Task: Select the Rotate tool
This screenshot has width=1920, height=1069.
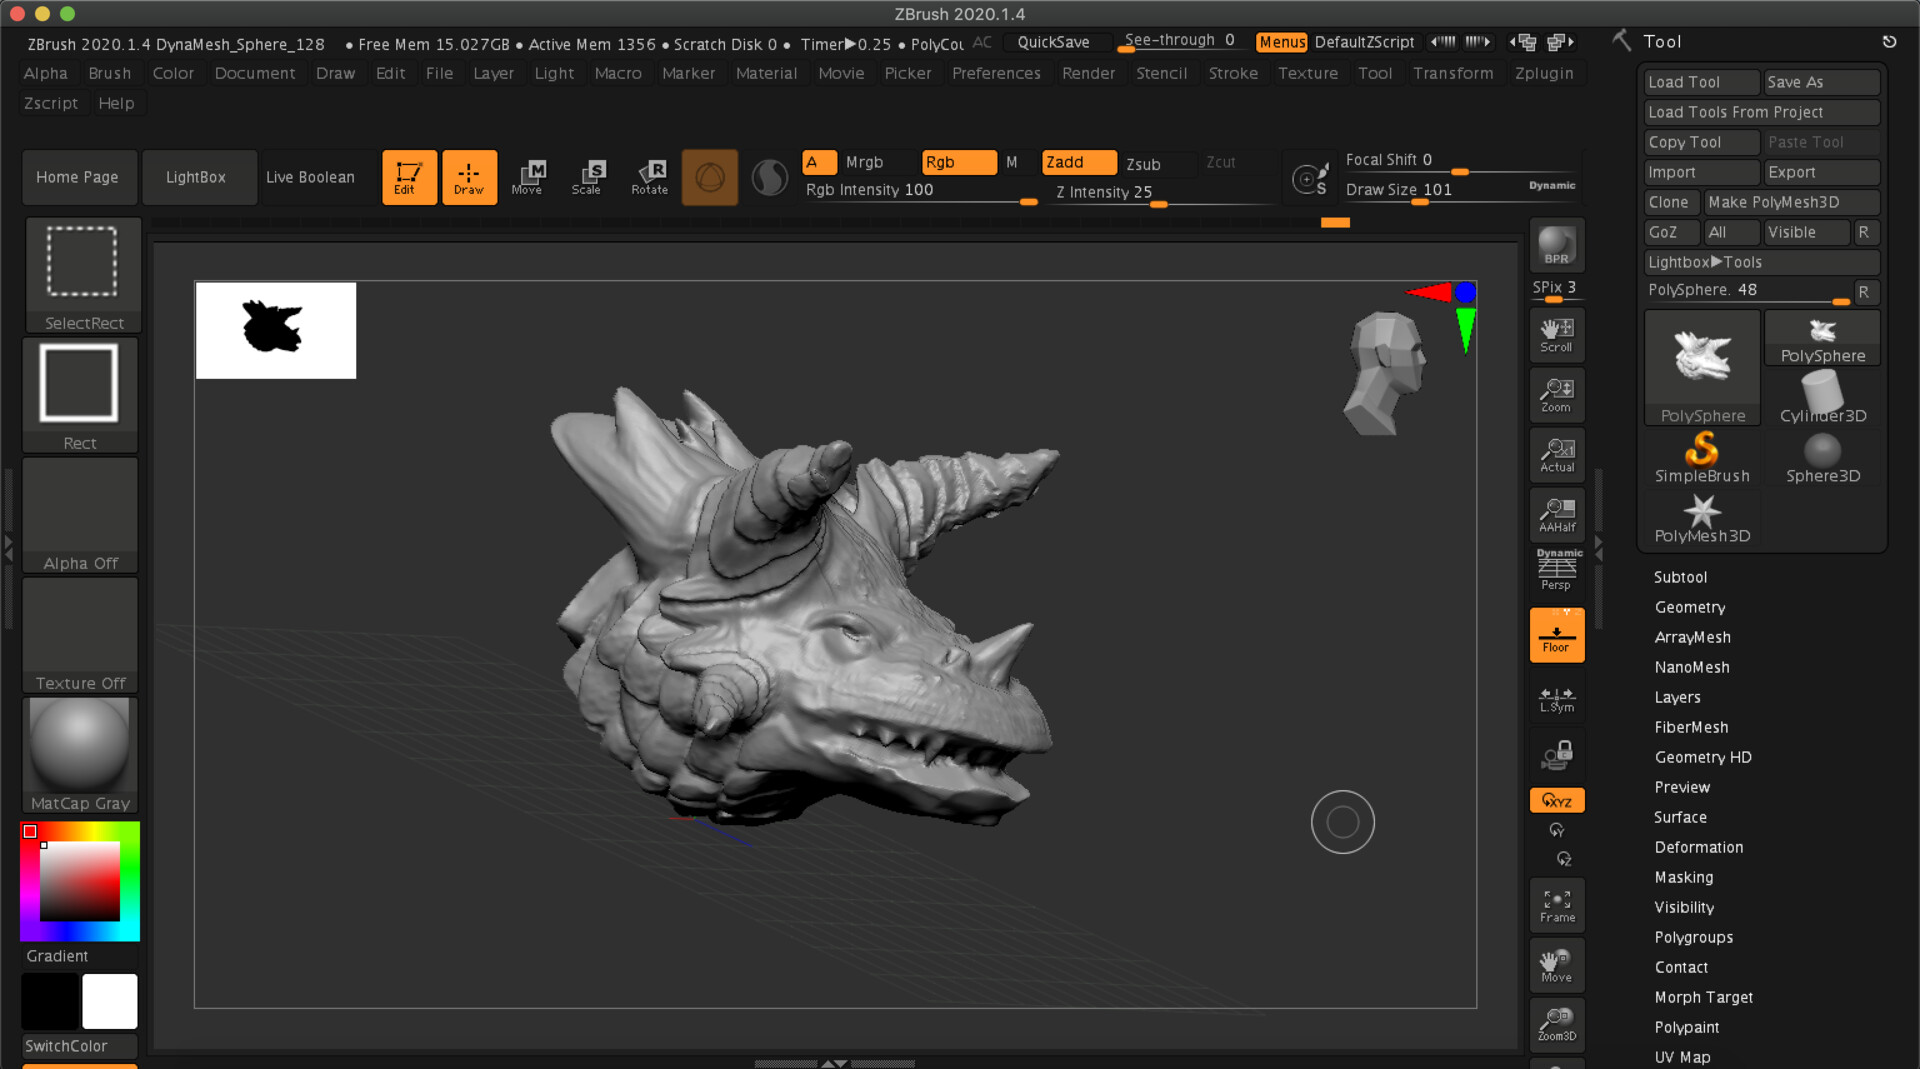Action: pos(650,177)
